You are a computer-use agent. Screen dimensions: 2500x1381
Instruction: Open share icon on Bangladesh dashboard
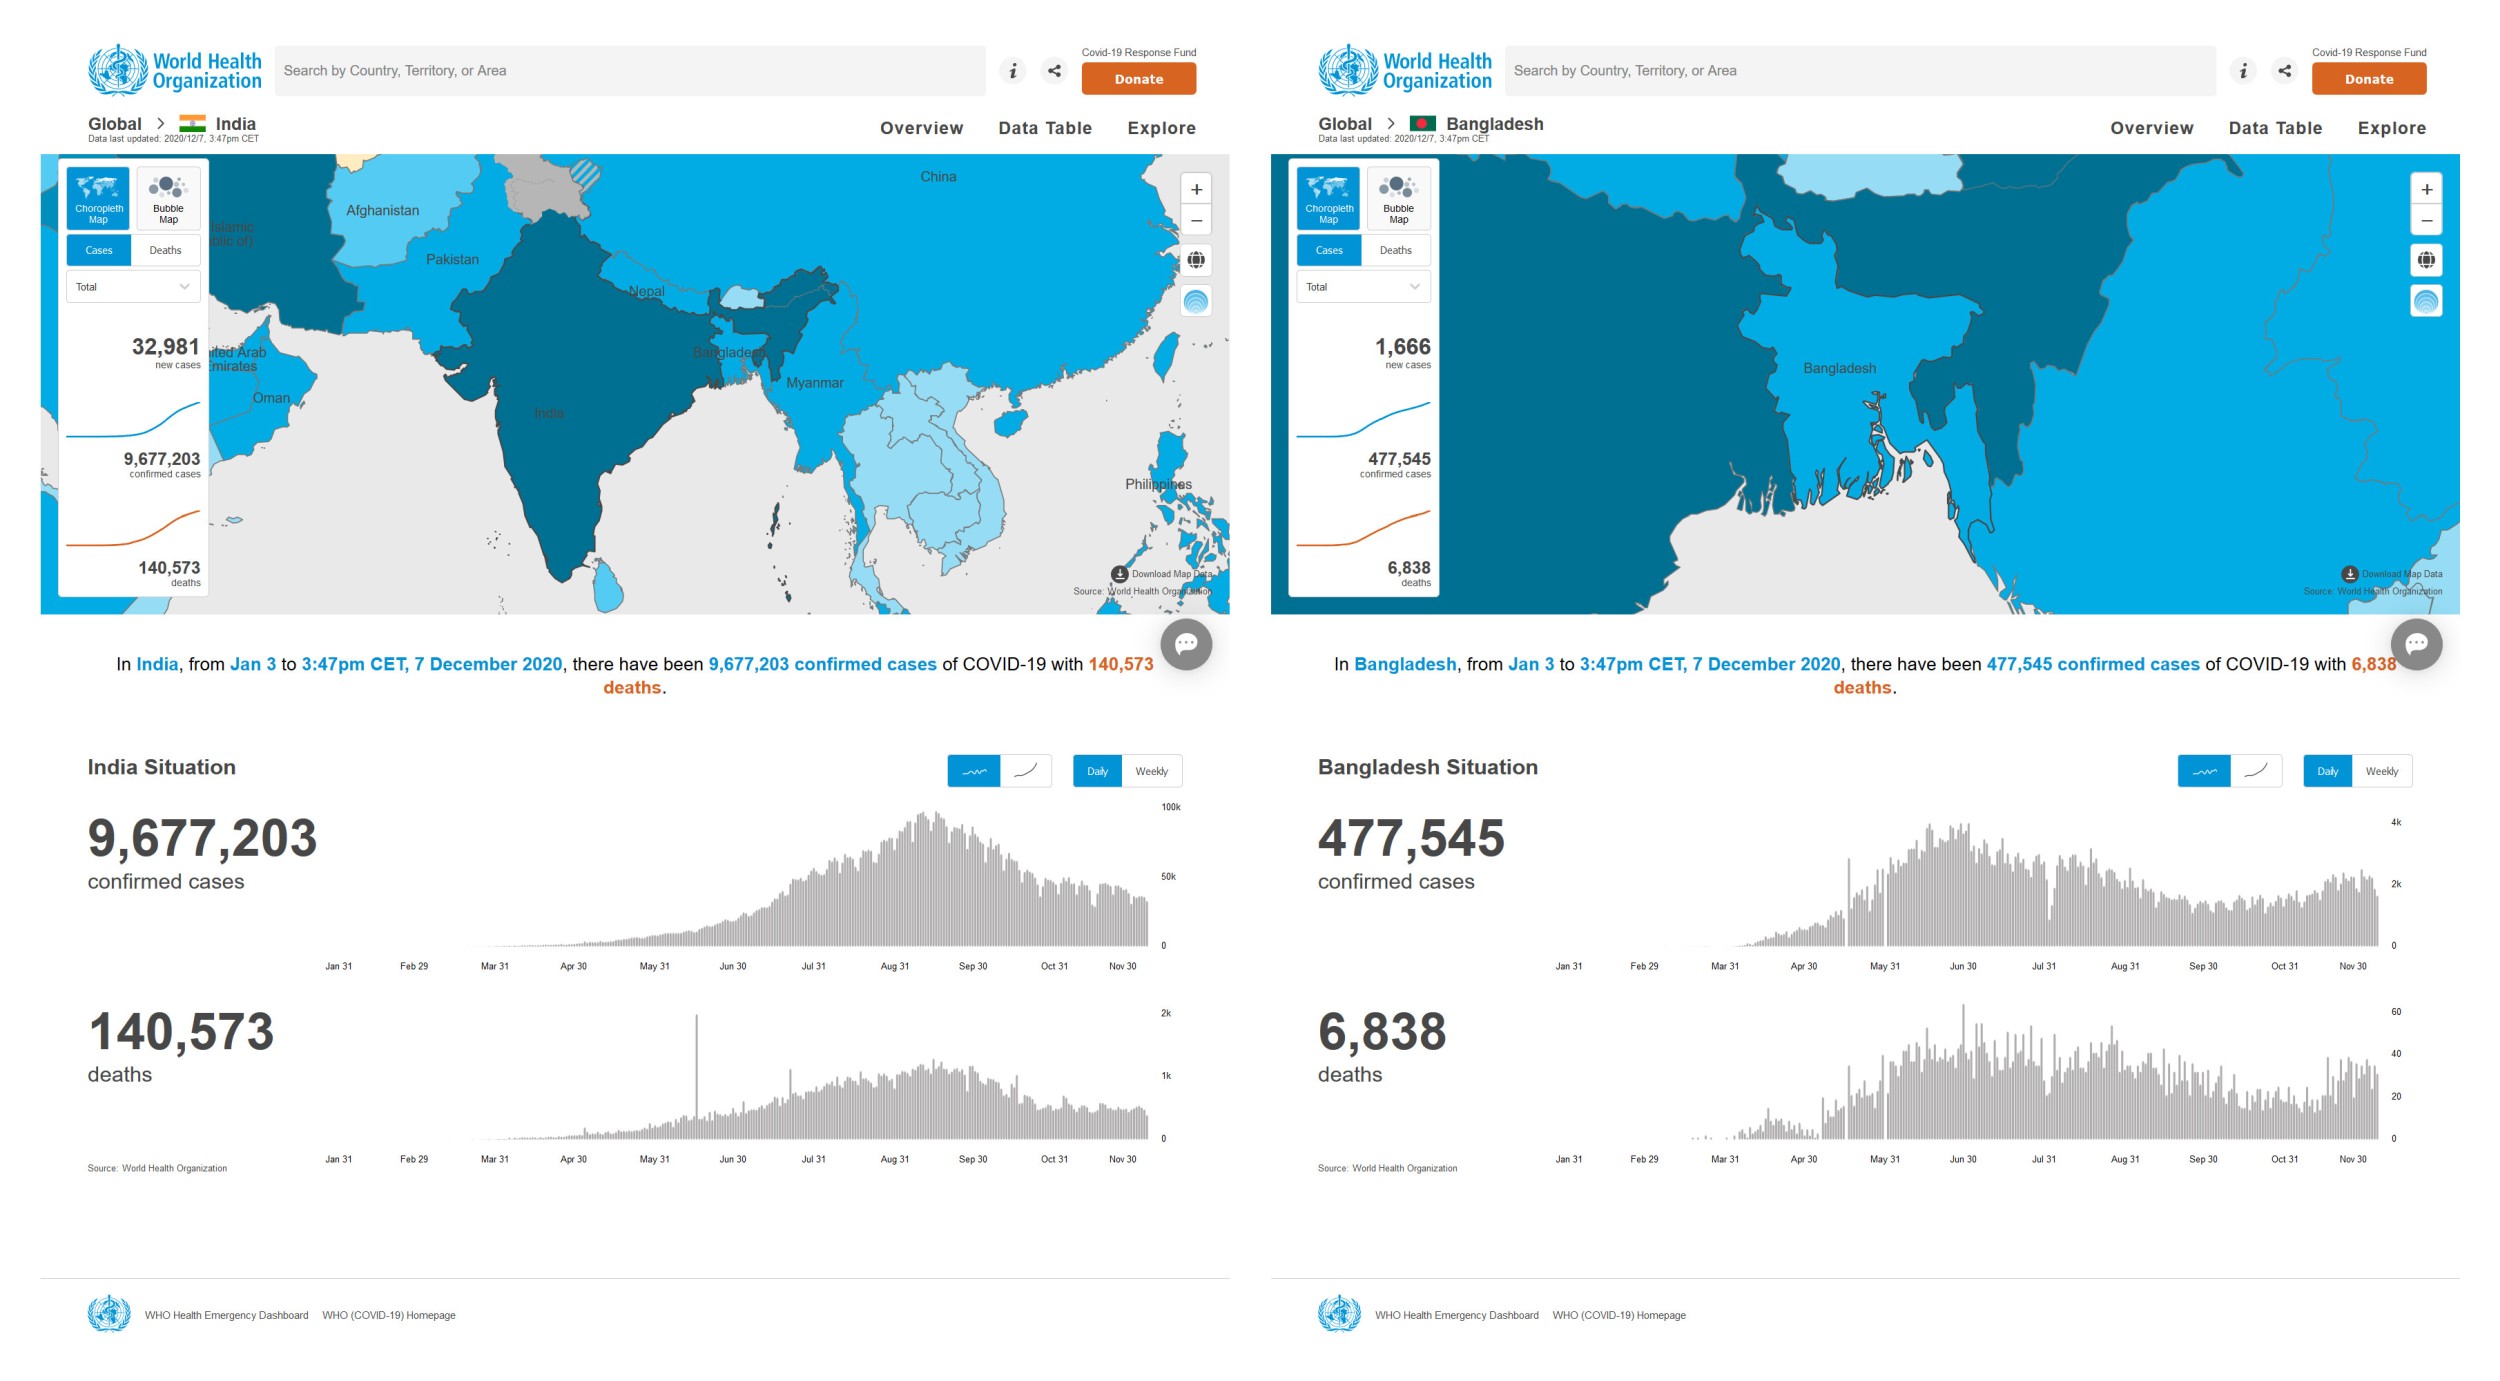pyautogui.click(x=2285, y=71)
